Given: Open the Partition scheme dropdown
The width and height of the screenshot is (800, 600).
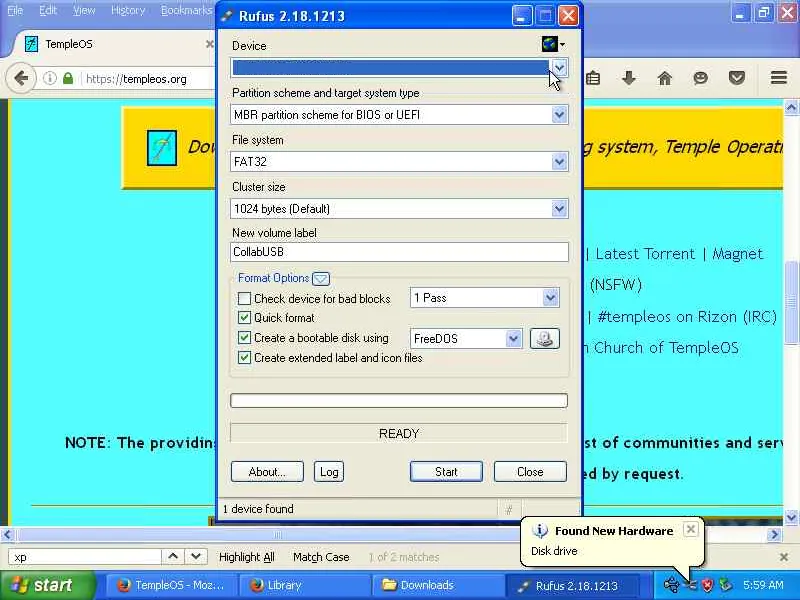Looking at the screenshot, I should pos(559,114).
